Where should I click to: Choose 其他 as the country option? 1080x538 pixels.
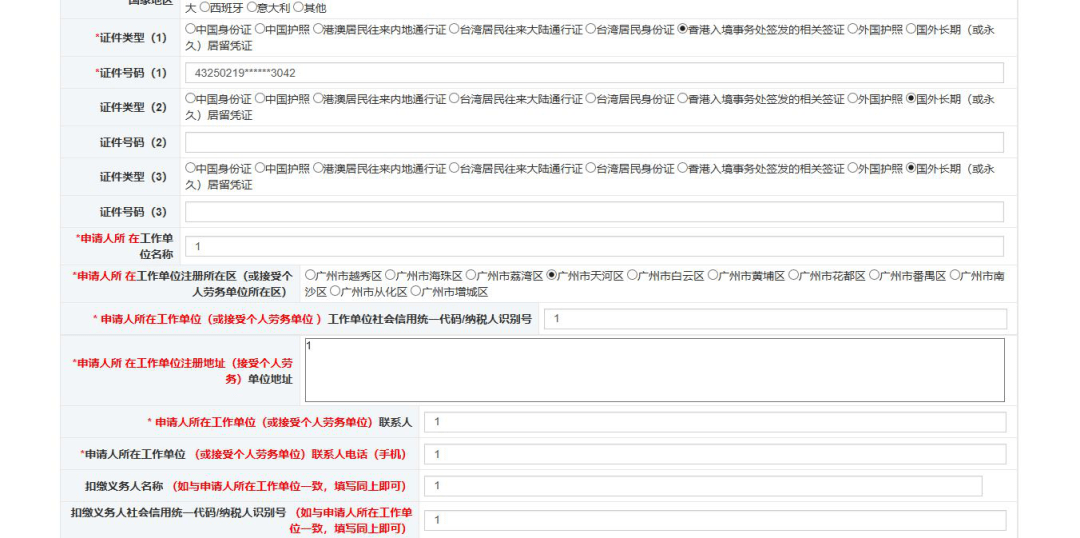[x=298, y=8]
